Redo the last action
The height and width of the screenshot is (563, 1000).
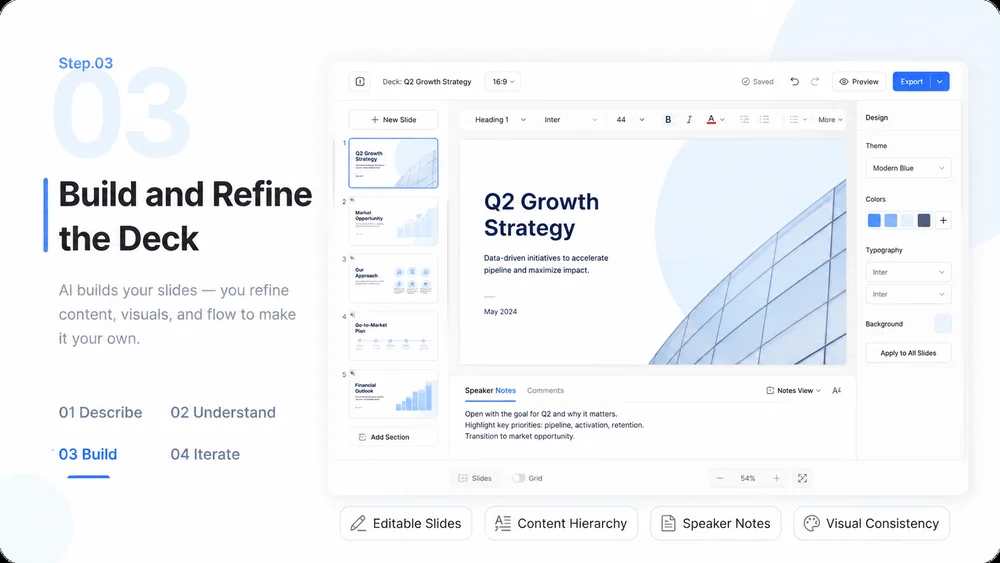pyautogui.click(x=814, y=82)
